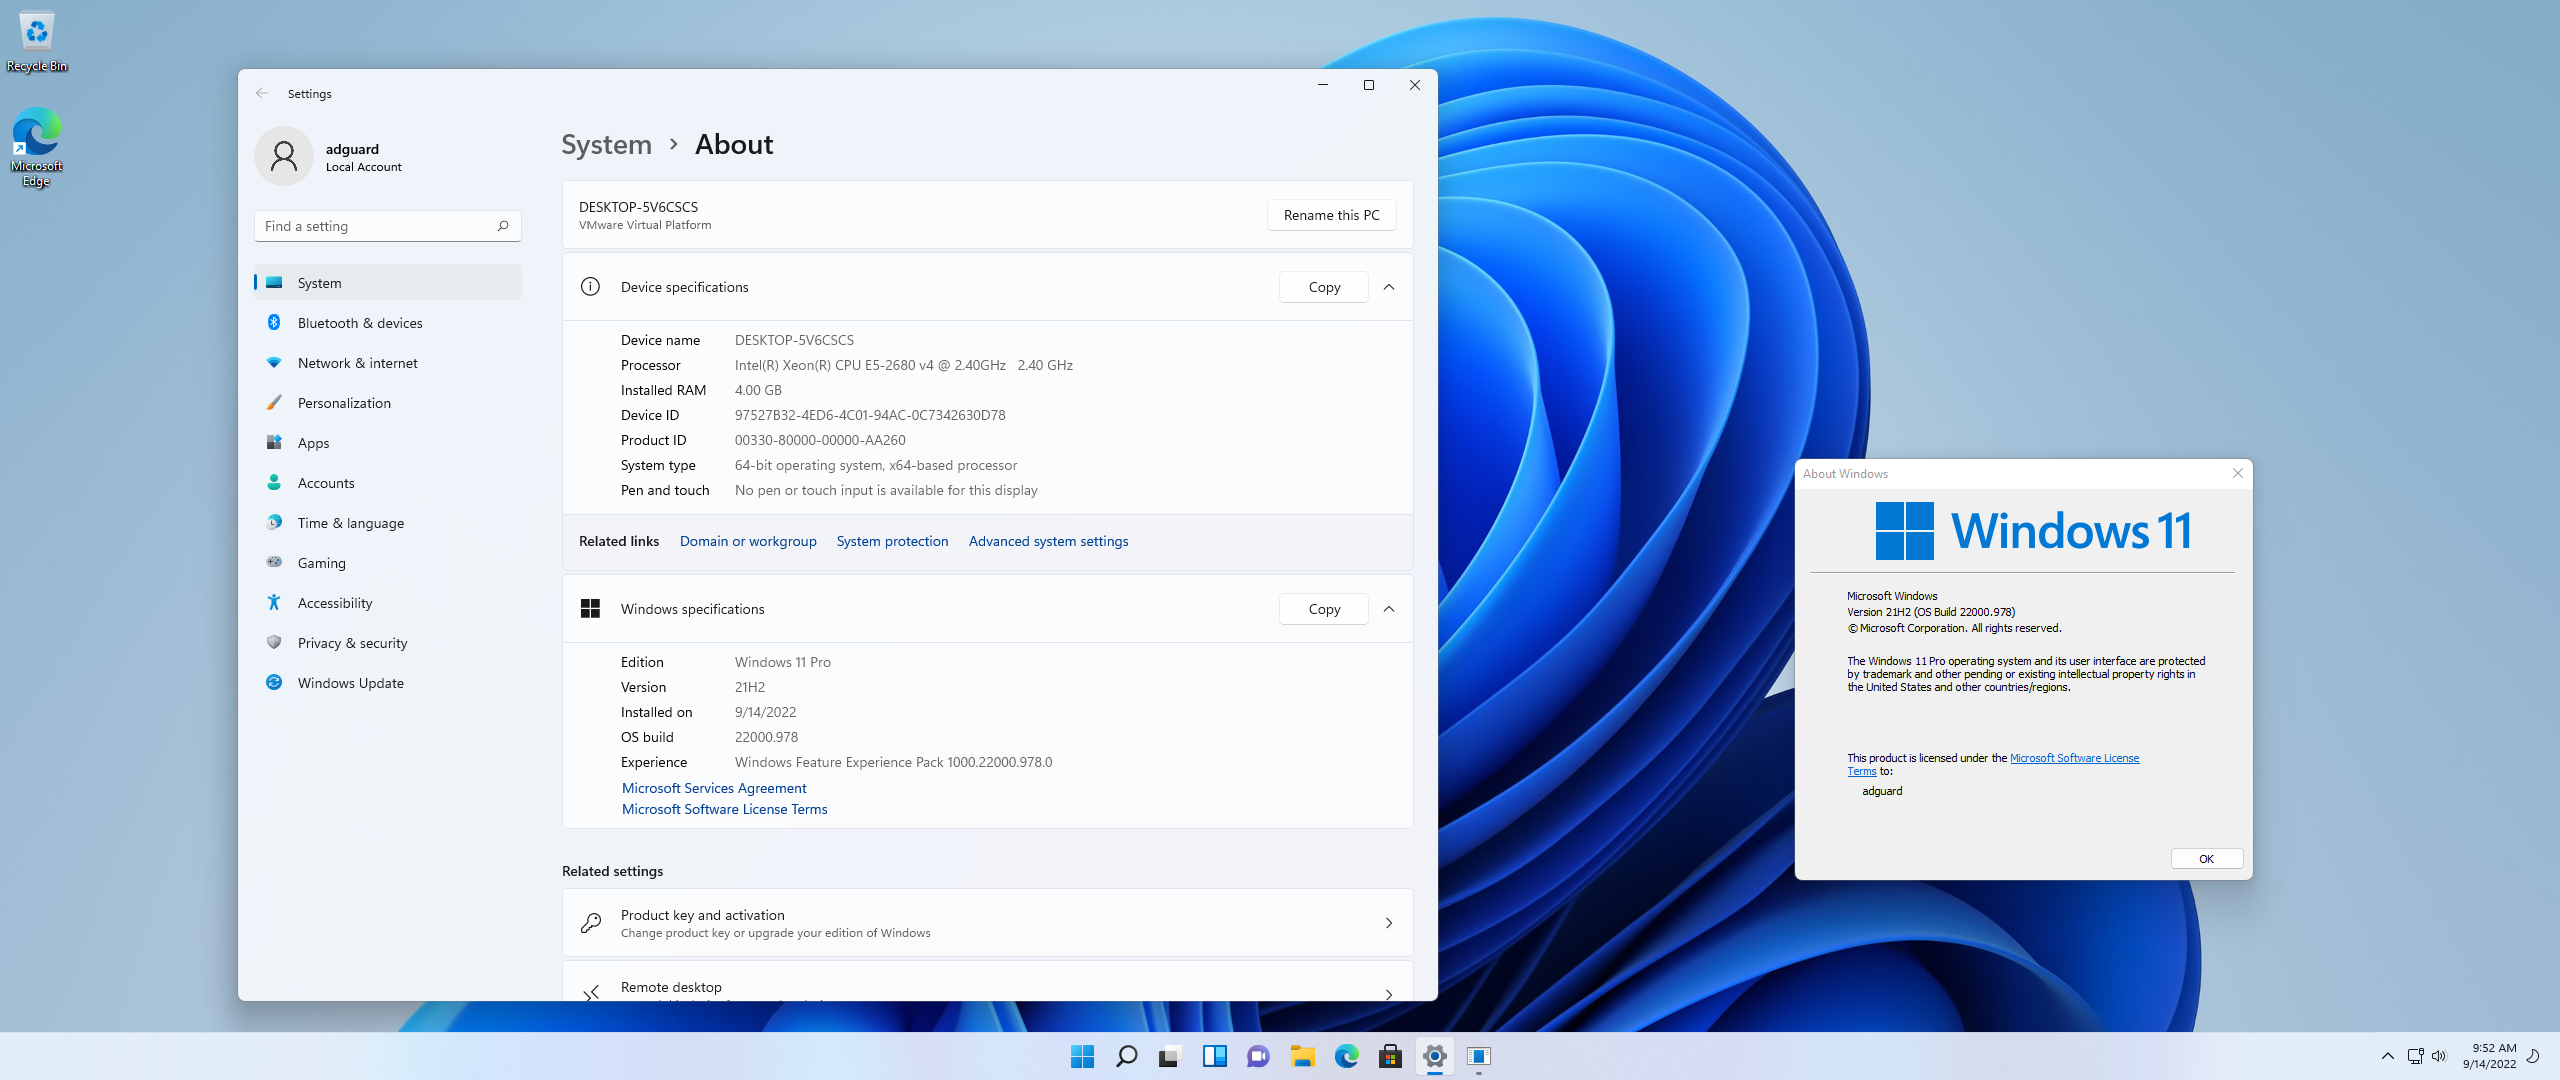Open Microsoft Software License Terms in Settings
Screen dimensions: 2560x1080
[724, 809]
